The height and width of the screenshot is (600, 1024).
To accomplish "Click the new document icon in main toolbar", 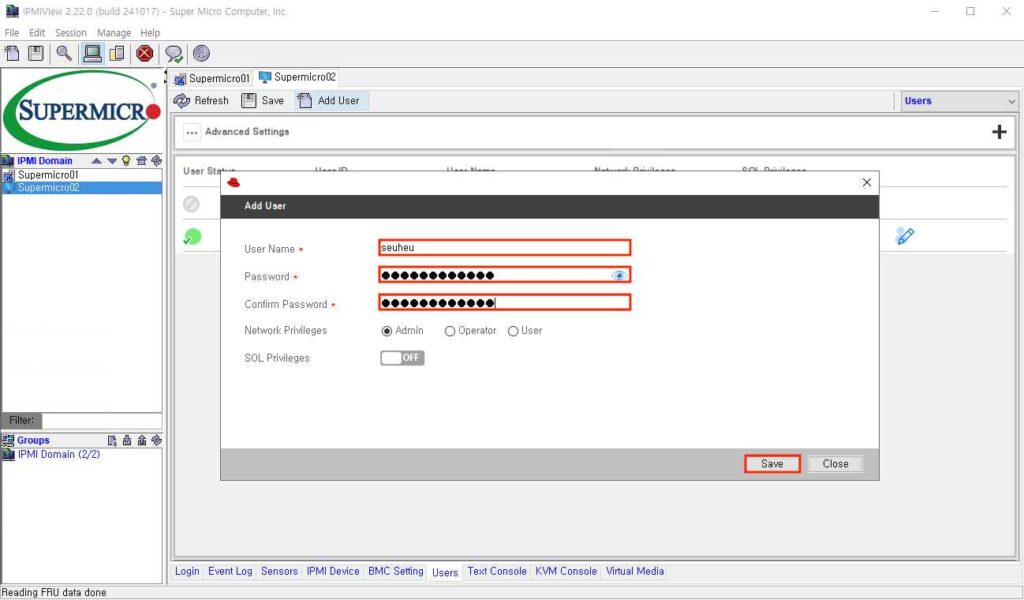I will 12,54.
